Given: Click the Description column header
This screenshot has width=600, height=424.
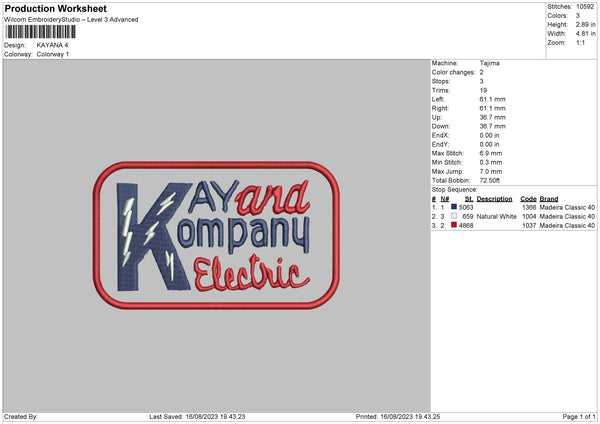Looking at the screenshot, I should [494, 198].
